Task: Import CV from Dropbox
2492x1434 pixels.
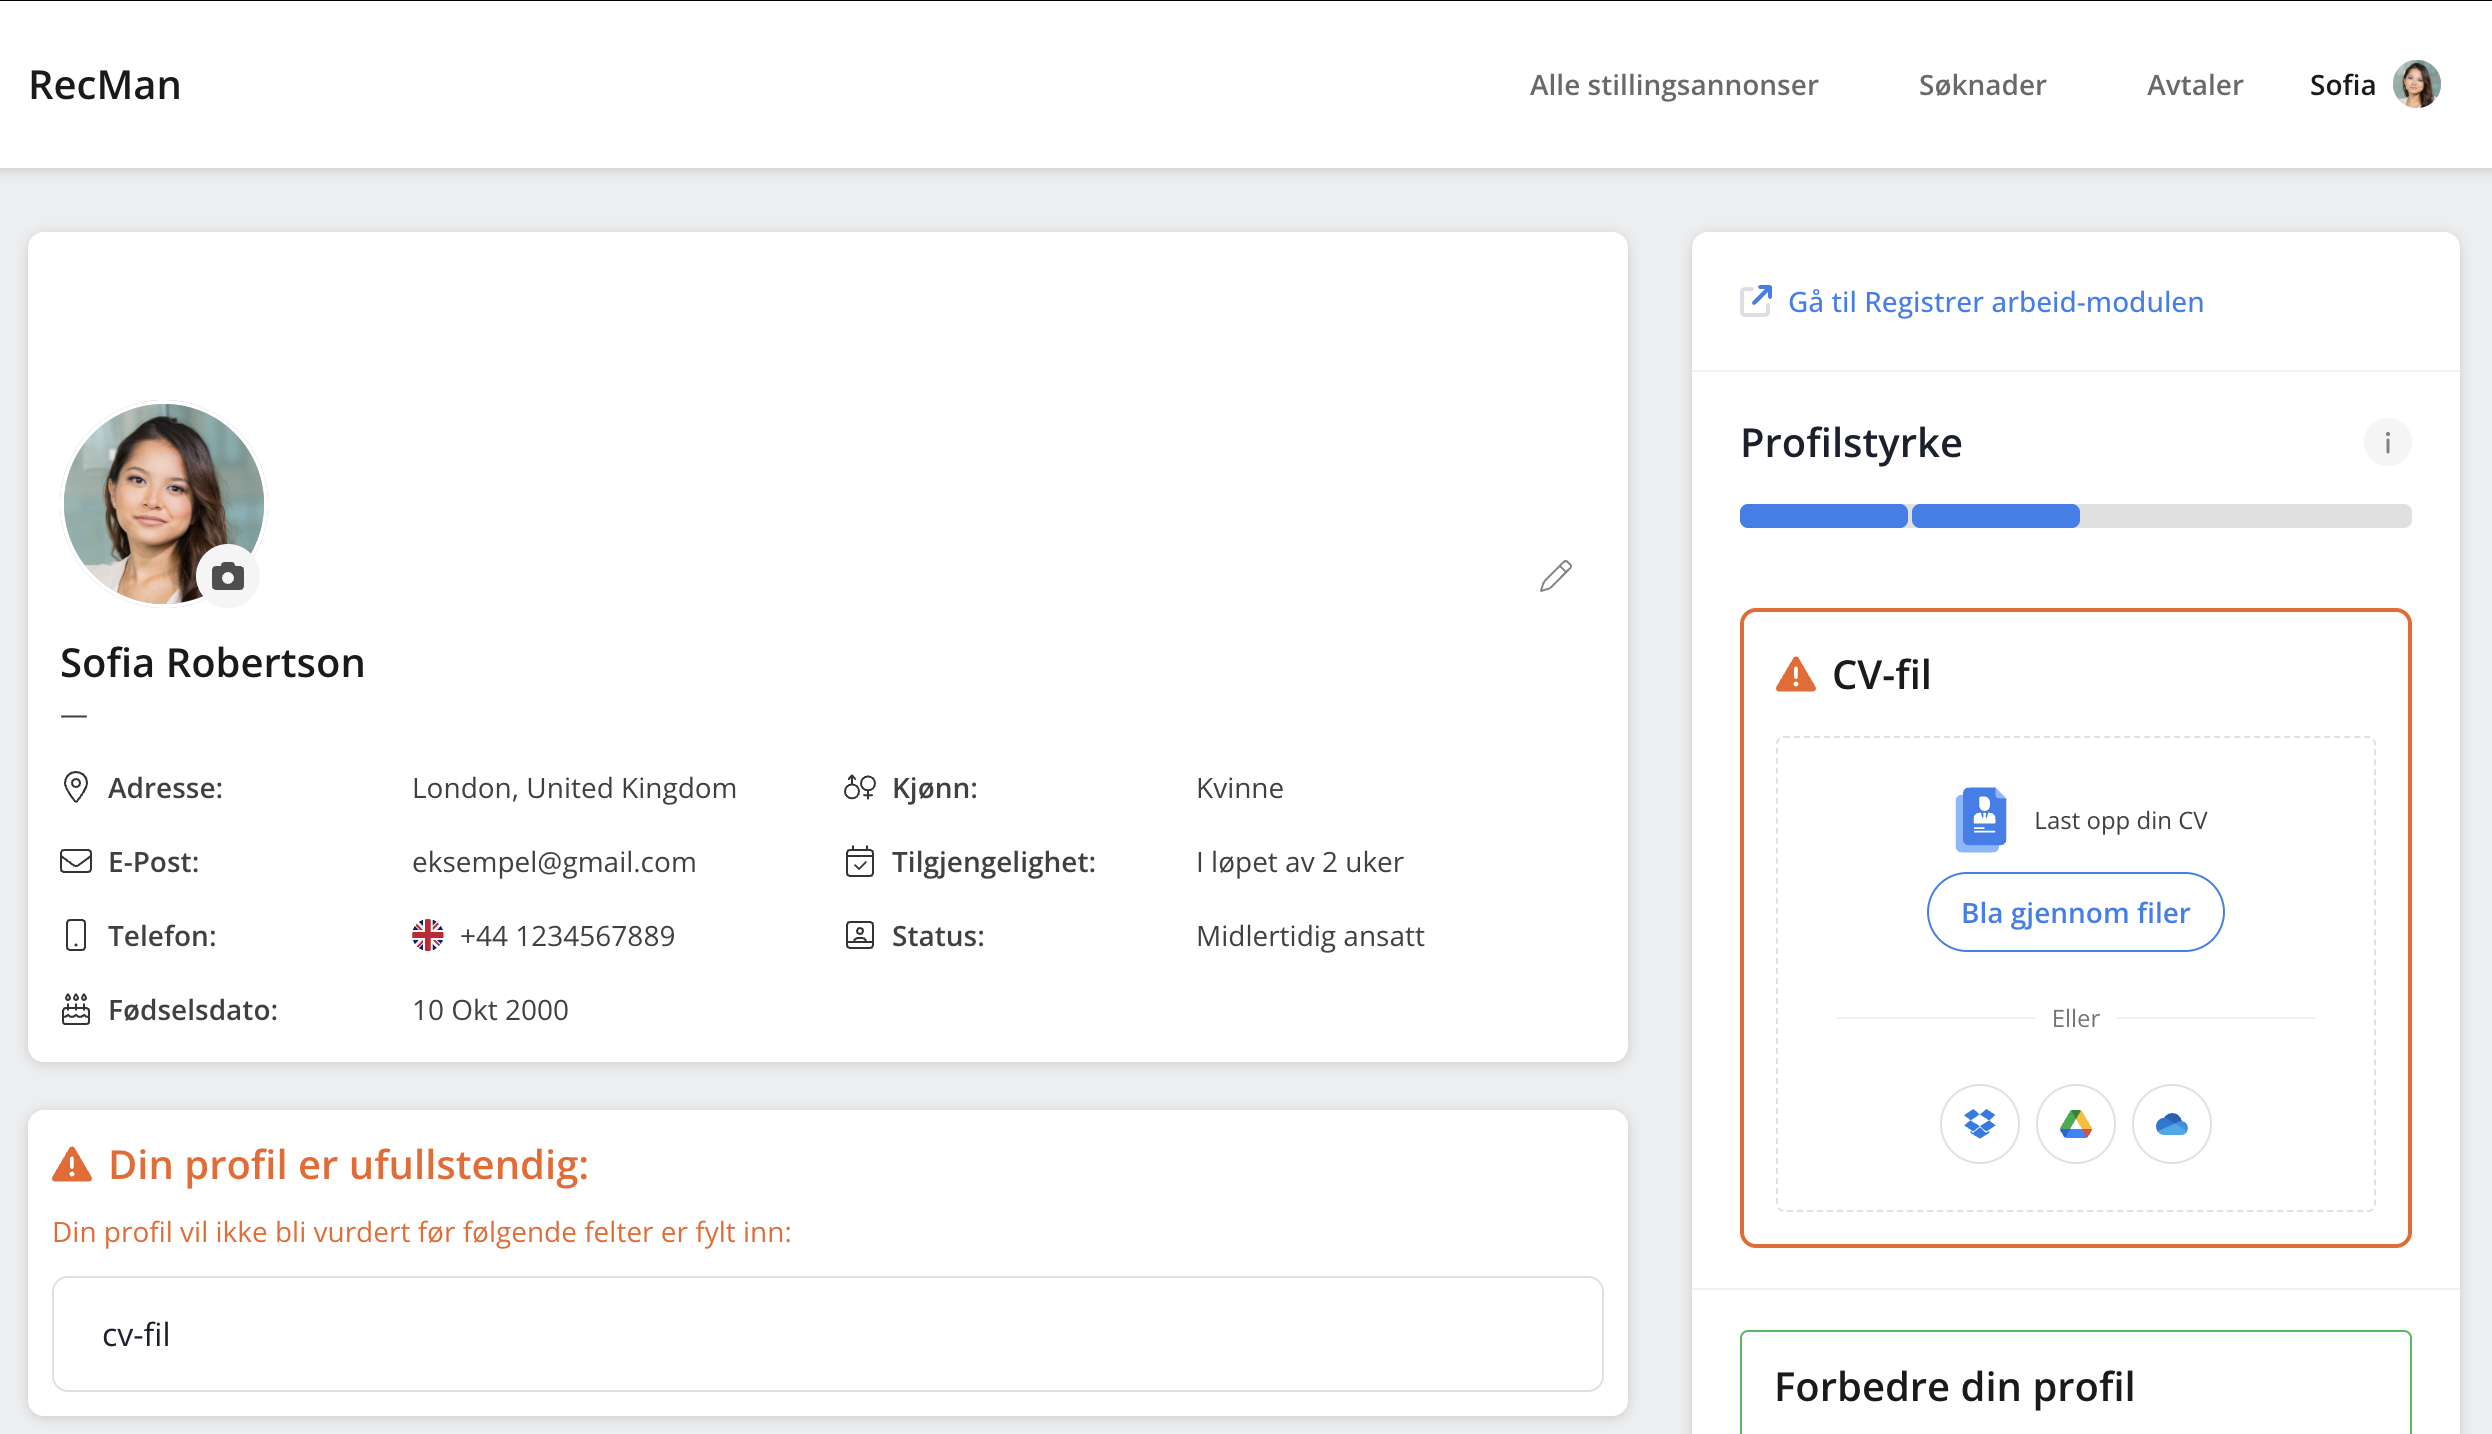Action: click(1979, 1124)
